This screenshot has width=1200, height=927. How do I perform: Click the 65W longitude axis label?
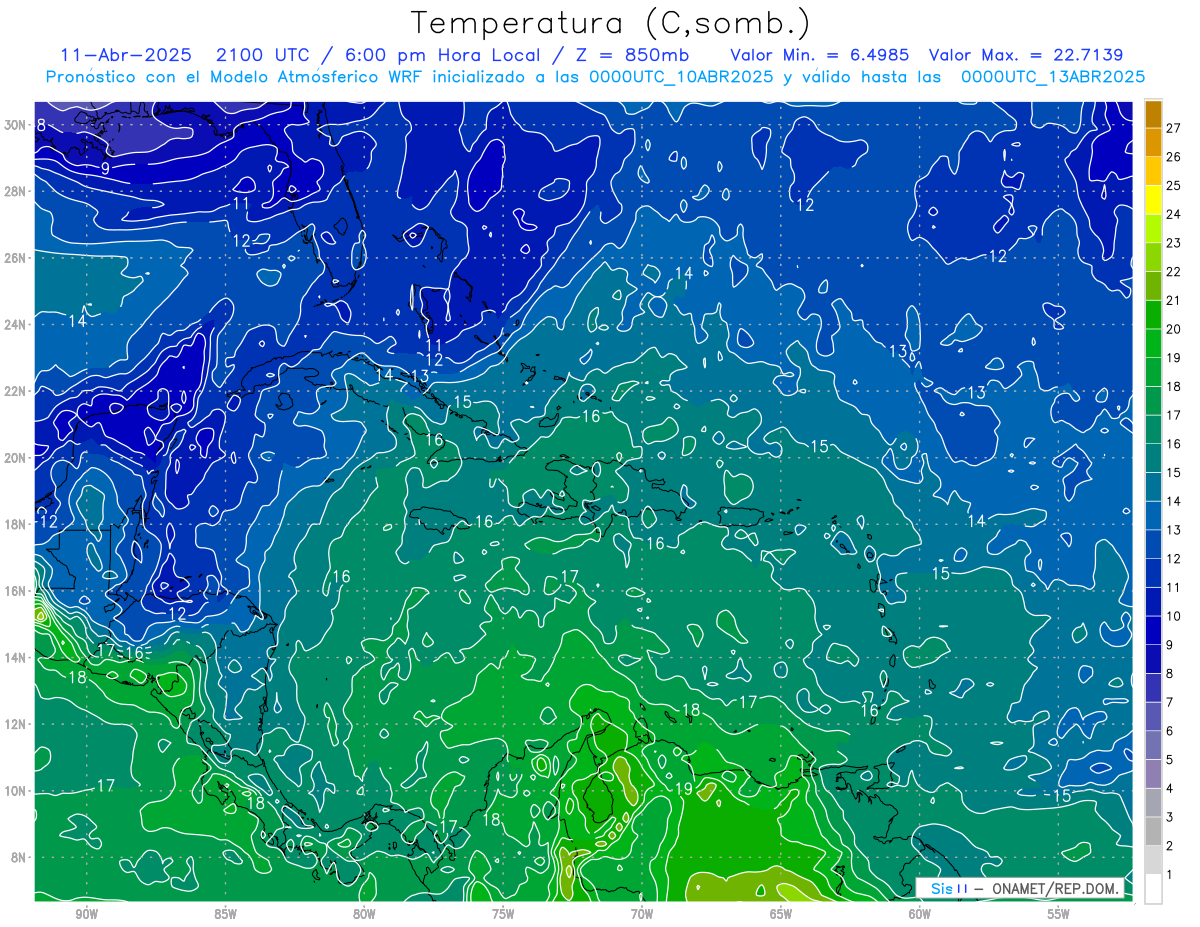coord(781,914)
